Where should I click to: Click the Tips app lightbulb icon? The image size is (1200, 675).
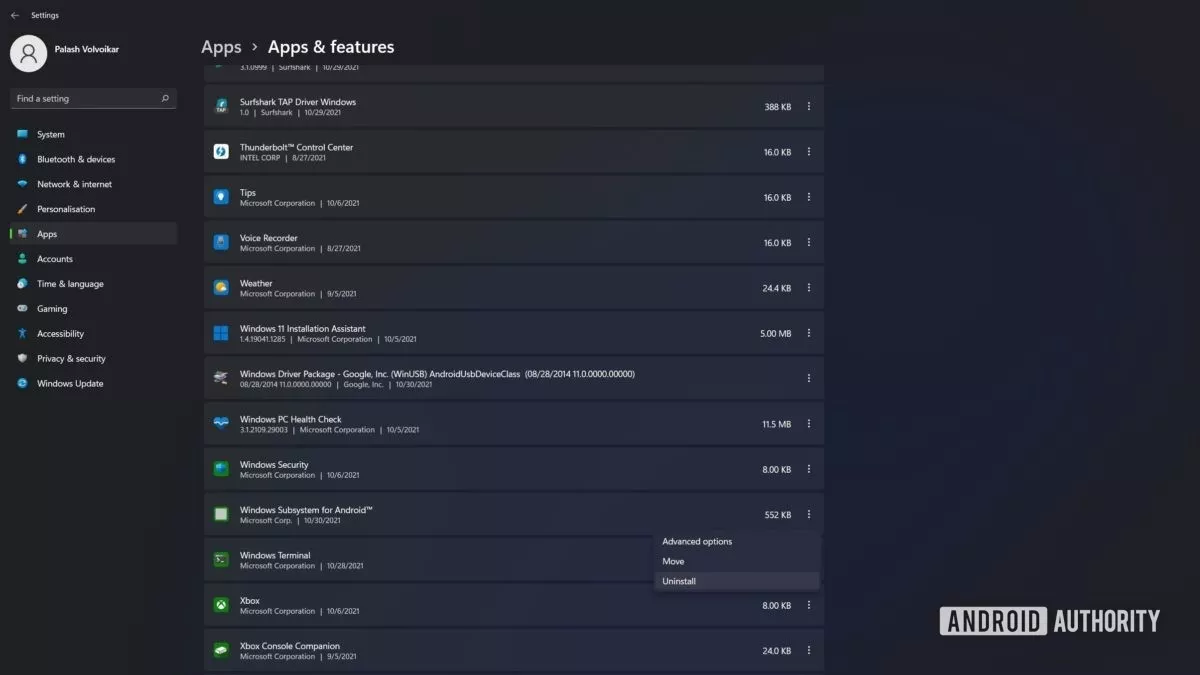[x=221, y=197]
